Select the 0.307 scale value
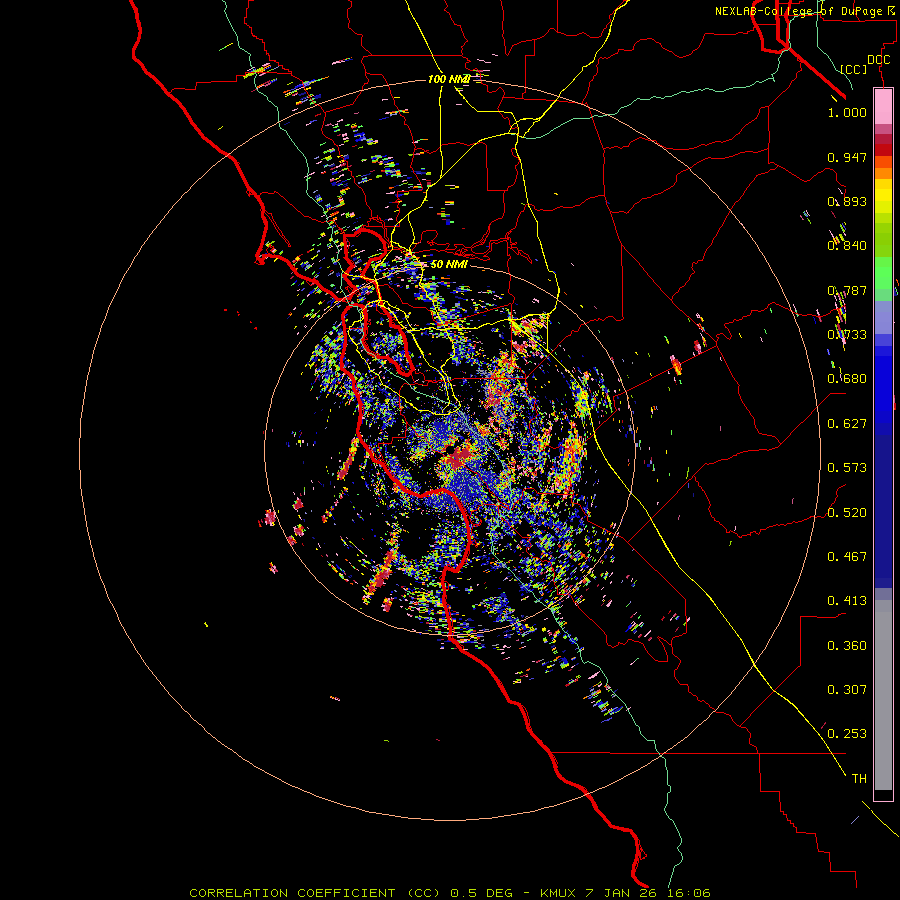900x900 pixels. click(847, 690)
